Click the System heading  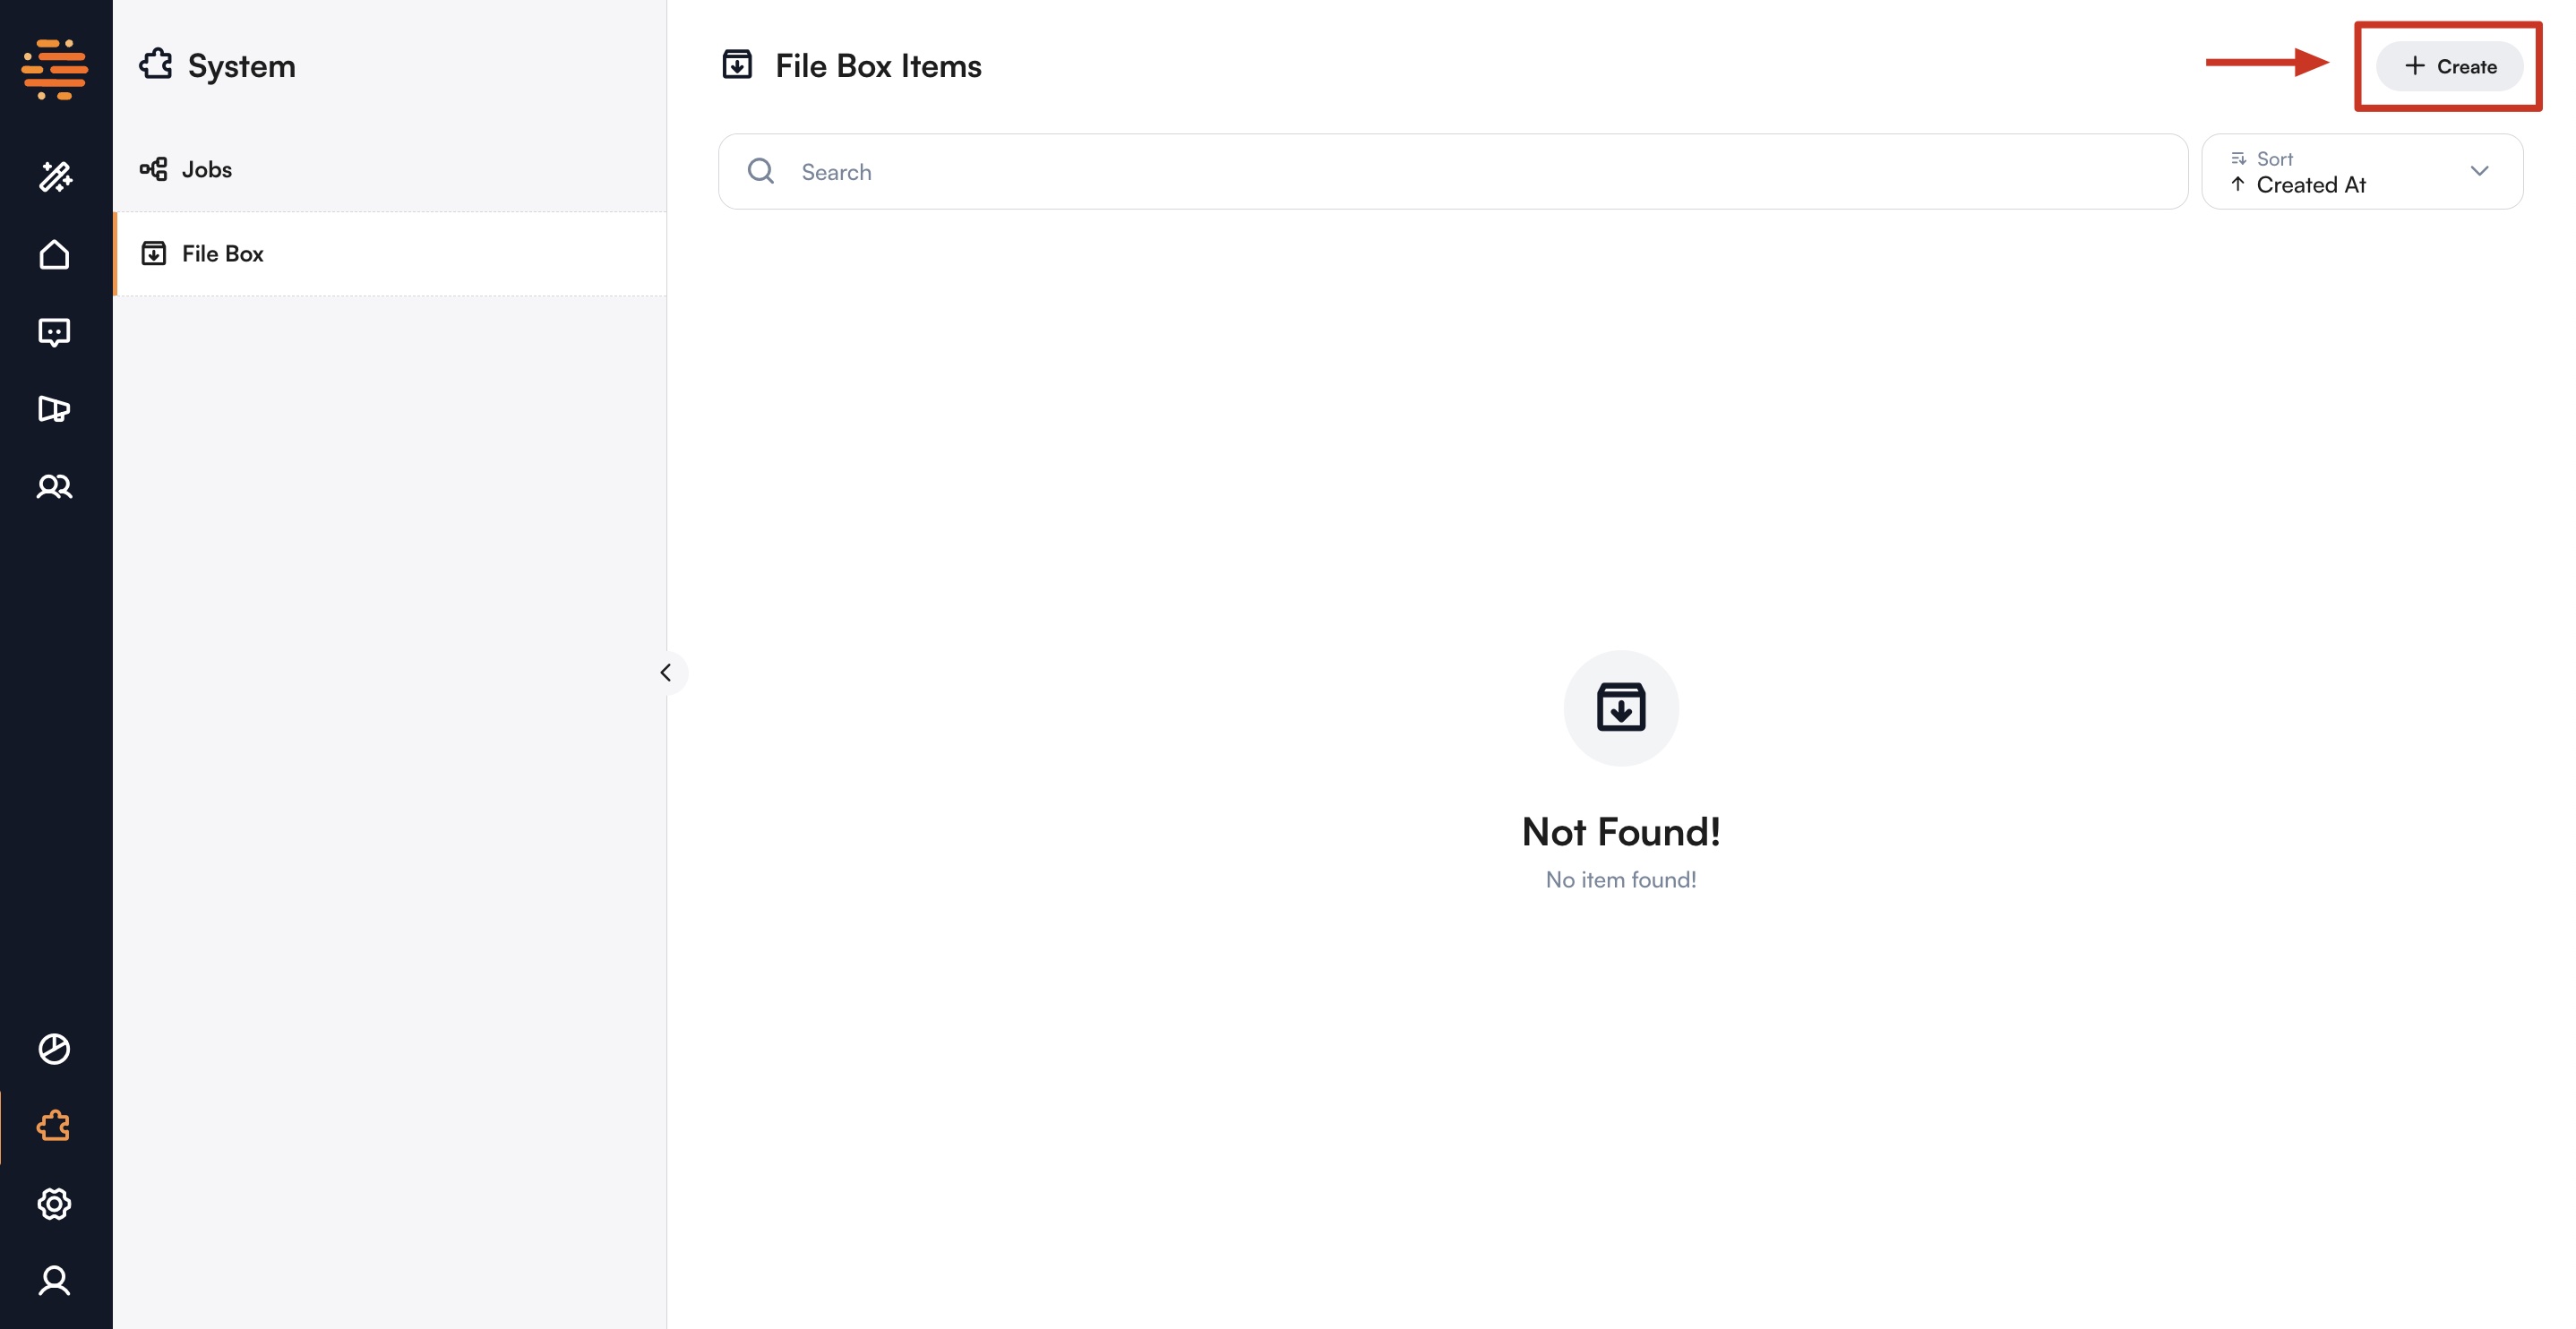pyautogui.click(x=241, y=66)
